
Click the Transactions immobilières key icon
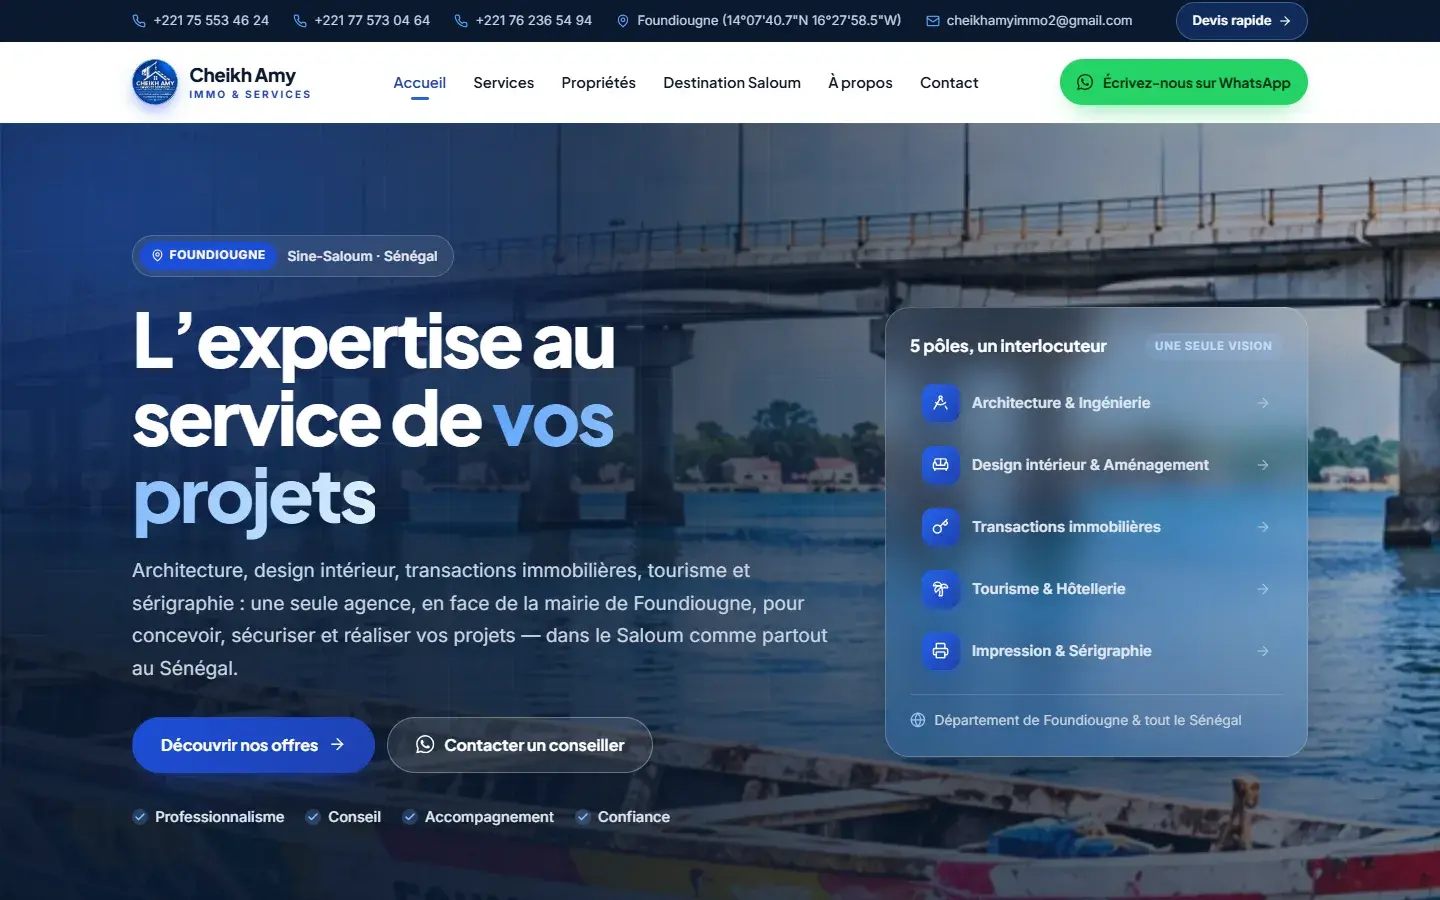pos(940,527)
